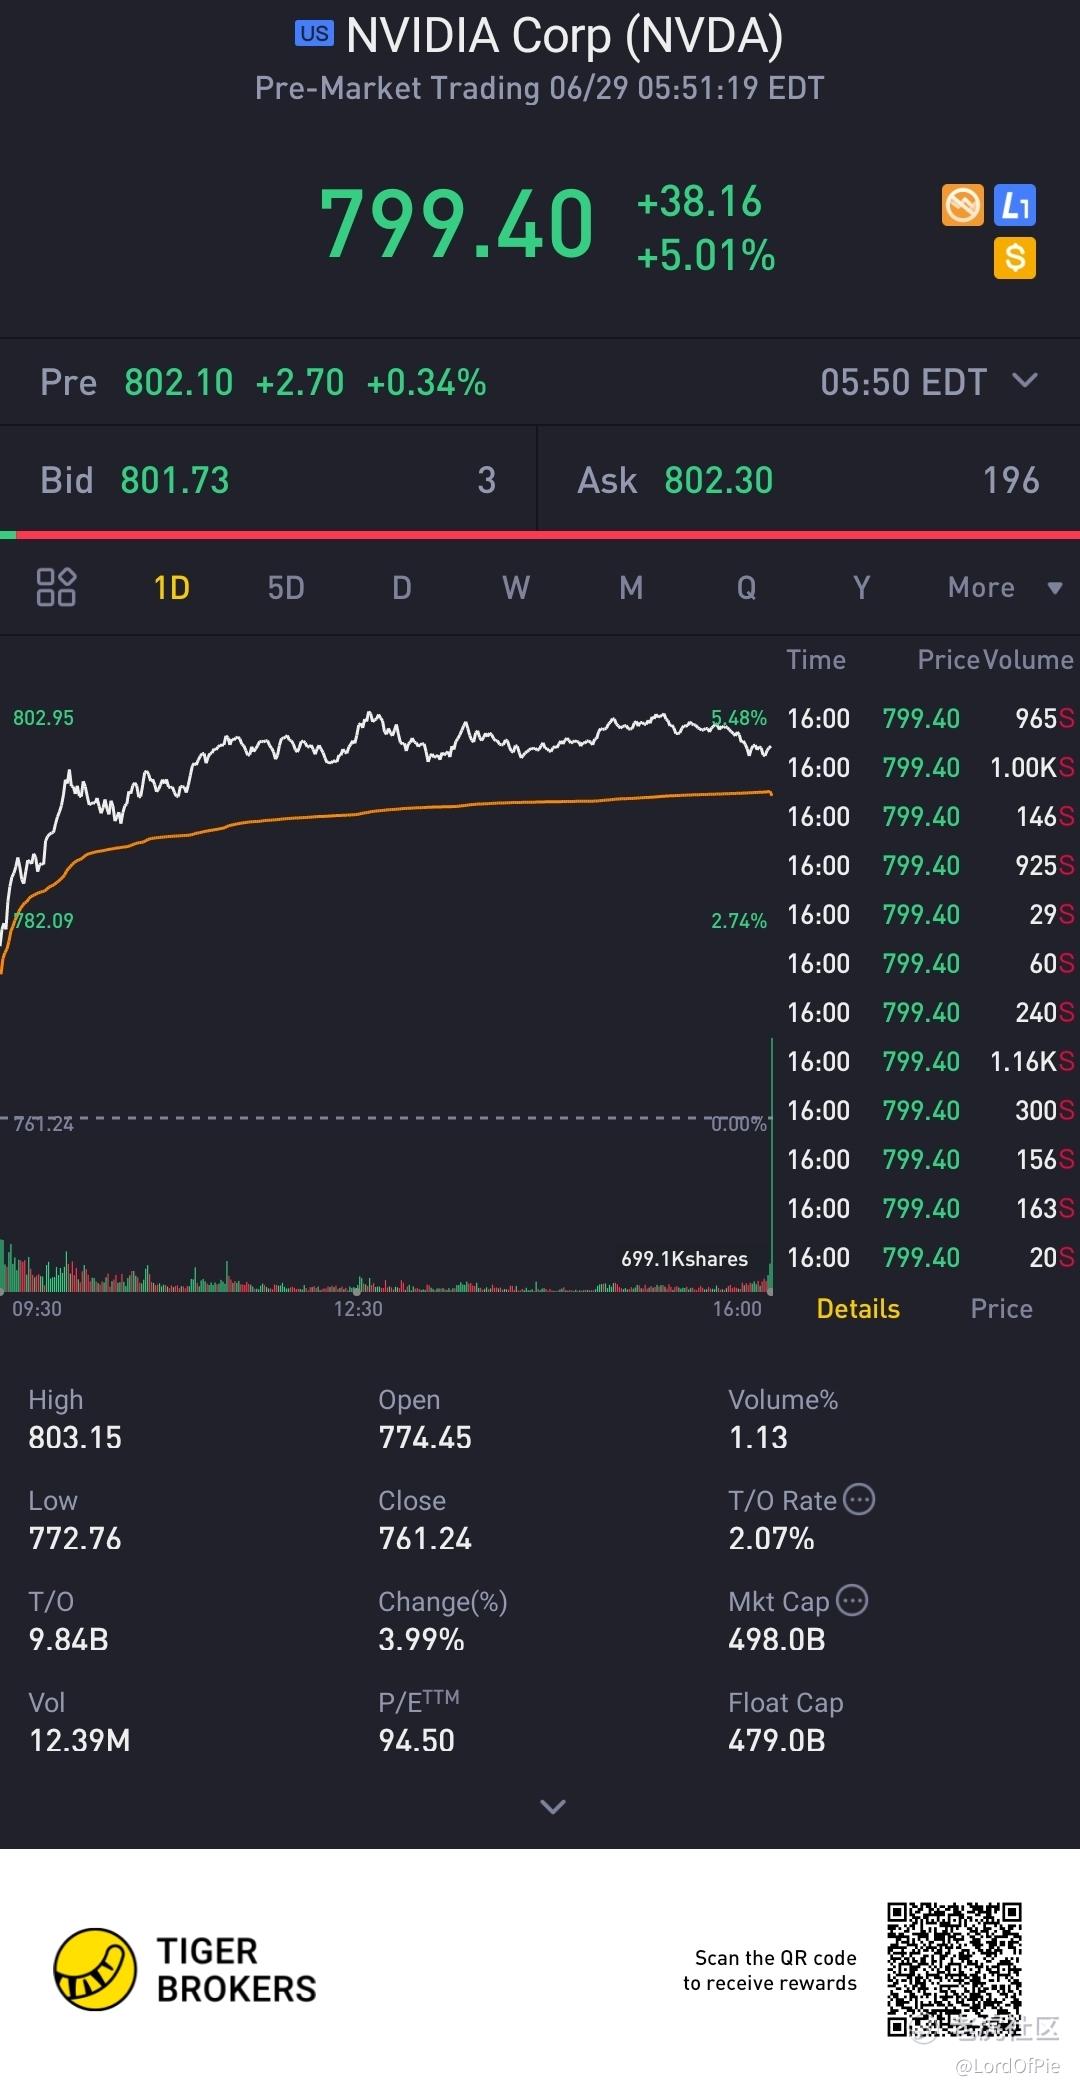This screenshot has width=1080, height=2091.
Task: Tap the trade row with volume 925
Action: click(930, 865)
